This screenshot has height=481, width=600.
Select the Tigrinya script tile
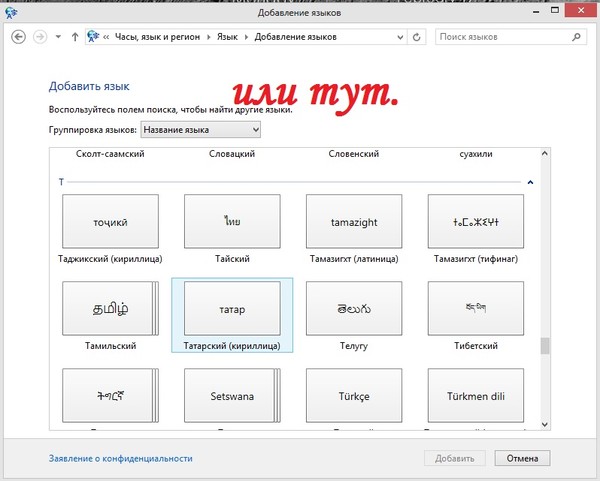110,395
